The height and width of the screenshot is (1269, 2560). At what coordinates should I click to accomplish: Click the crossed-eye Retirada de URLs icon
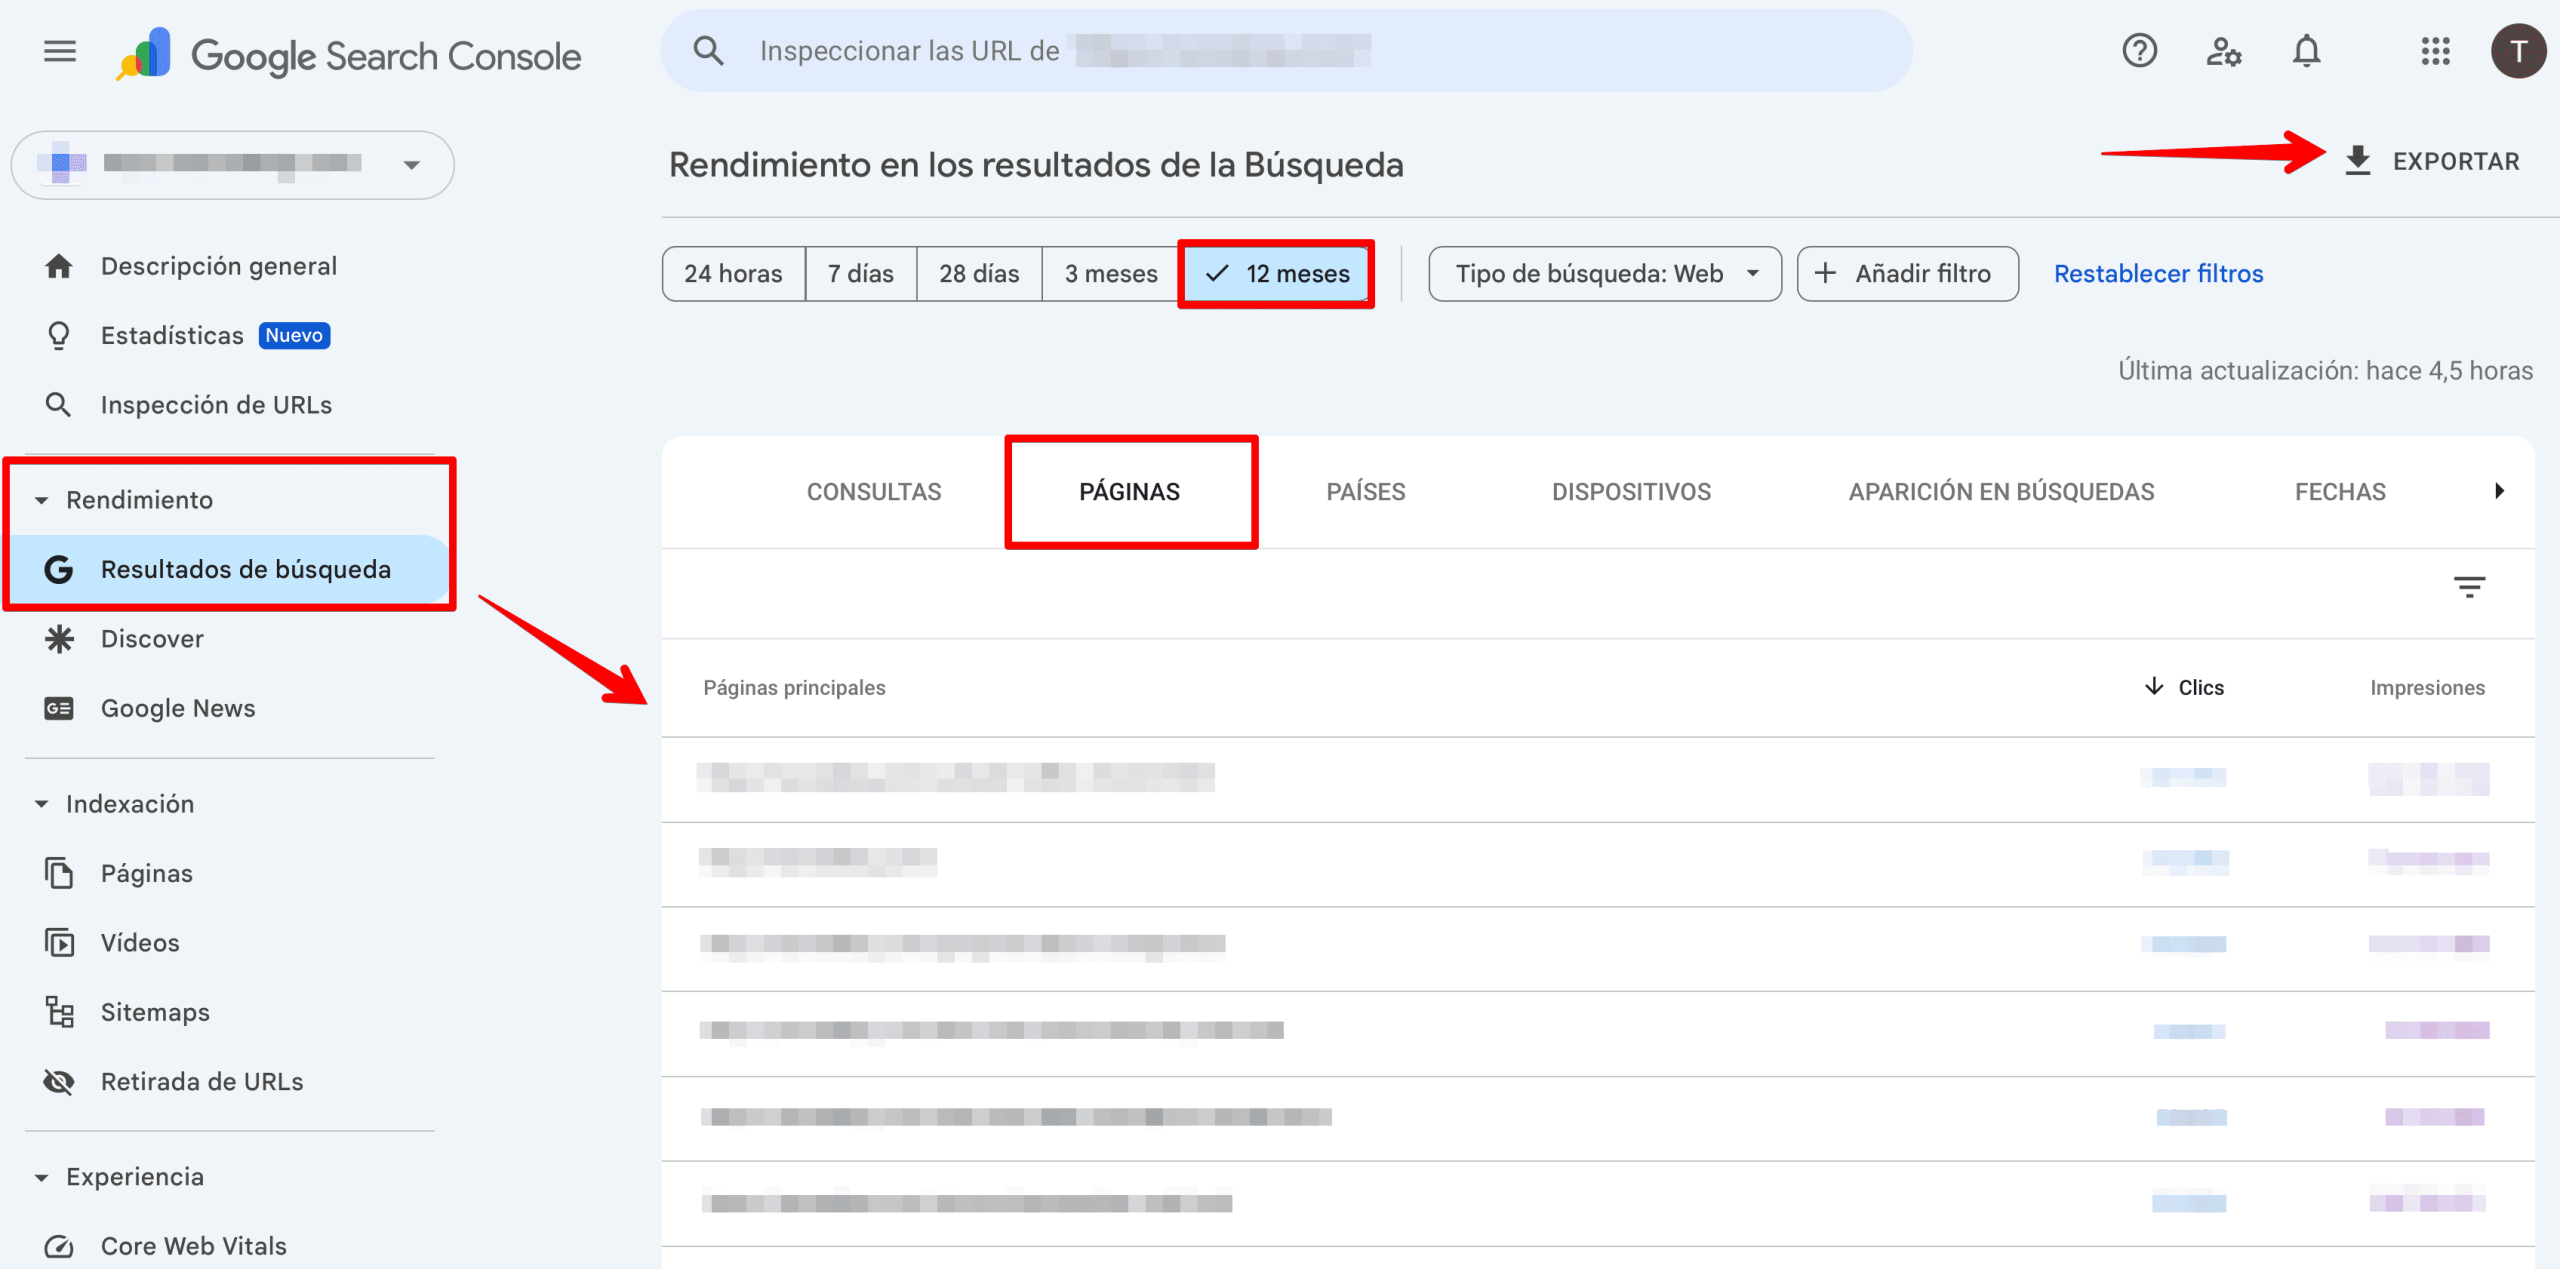coord(59,1082)
